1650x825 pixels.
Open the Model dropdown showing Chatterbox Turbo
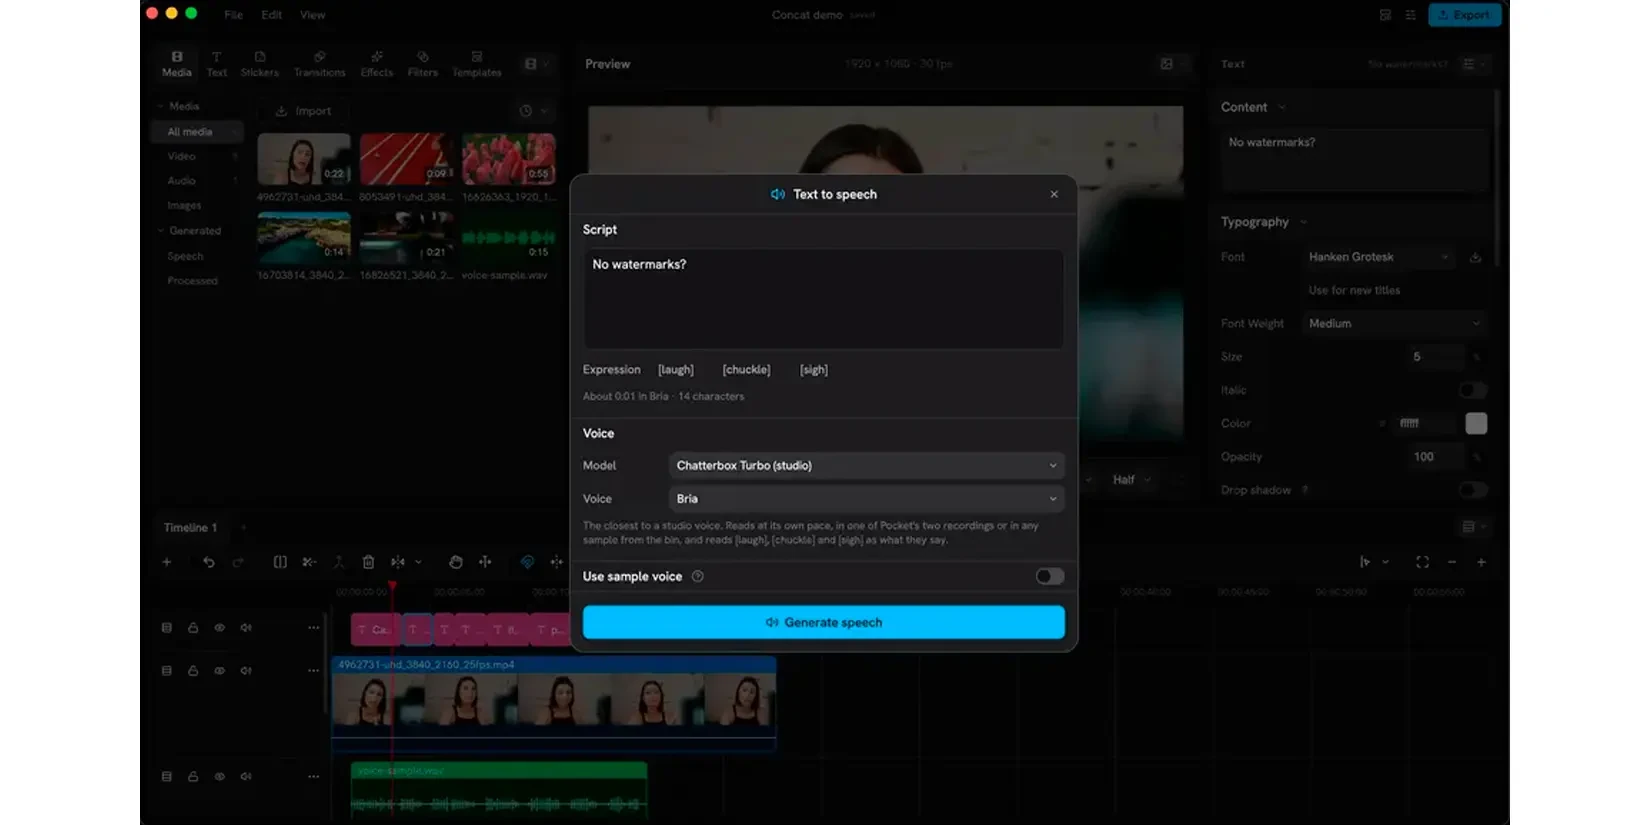tap(866, 465)
